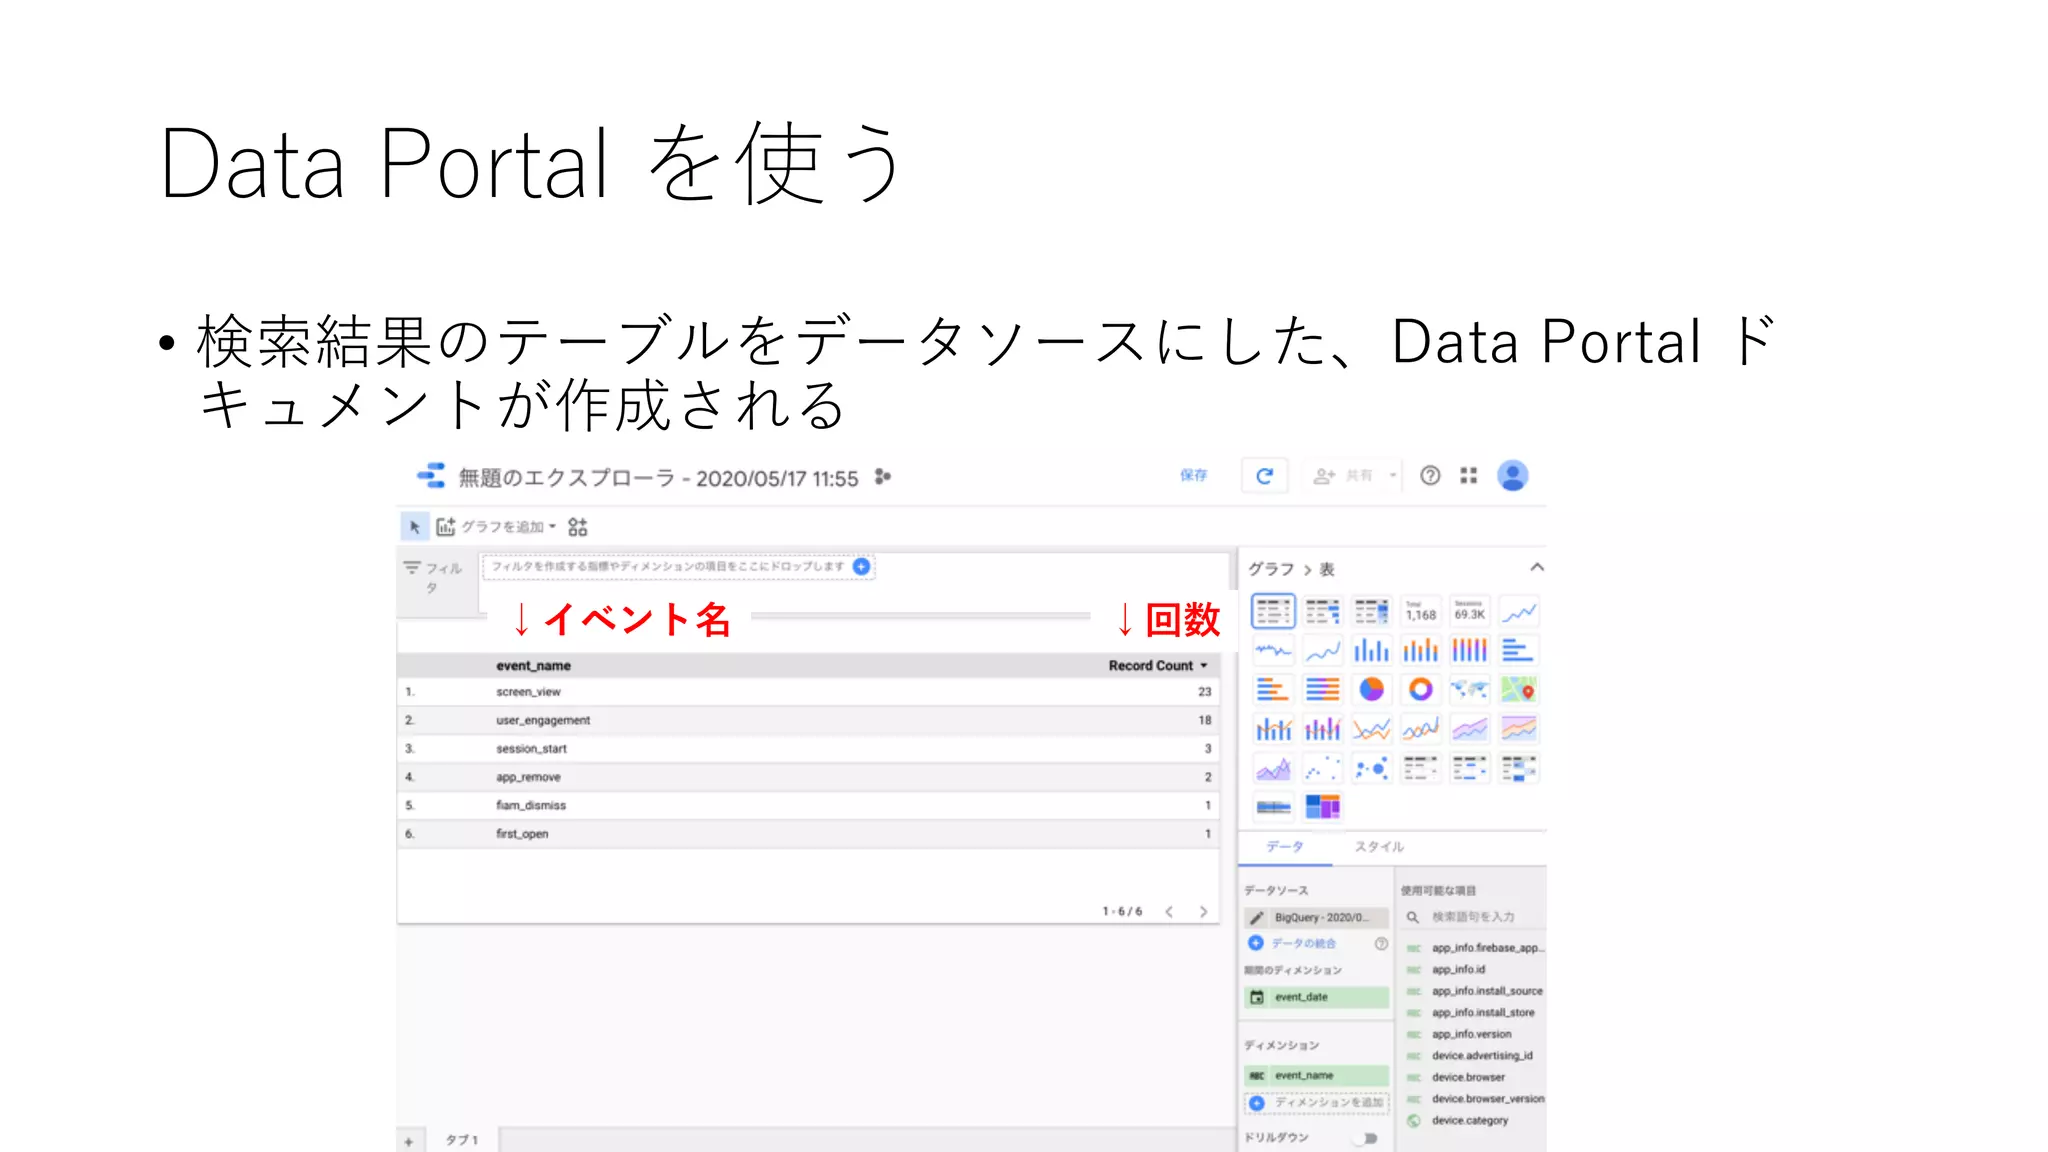
Task: Select the sparkline time series chart
Action: click(1273, 651)
